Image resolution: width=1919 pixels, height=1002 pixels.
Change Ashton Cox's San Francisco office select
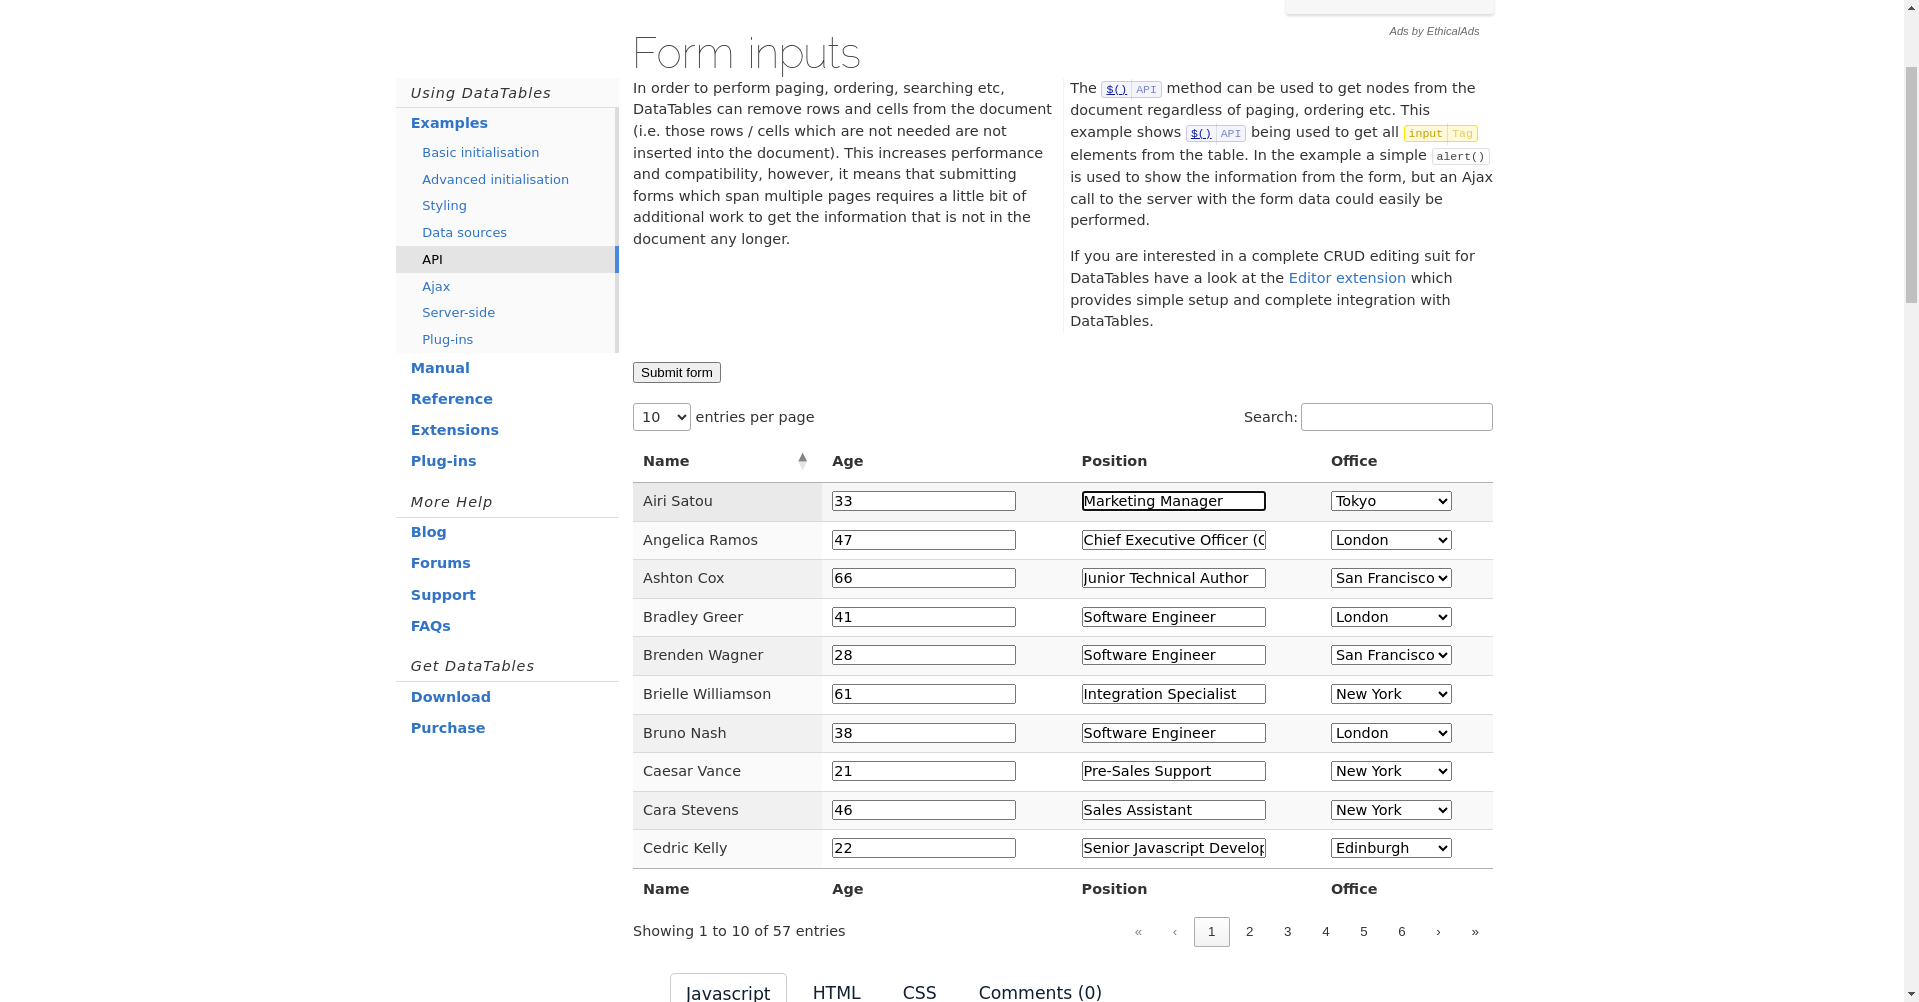1390,578
